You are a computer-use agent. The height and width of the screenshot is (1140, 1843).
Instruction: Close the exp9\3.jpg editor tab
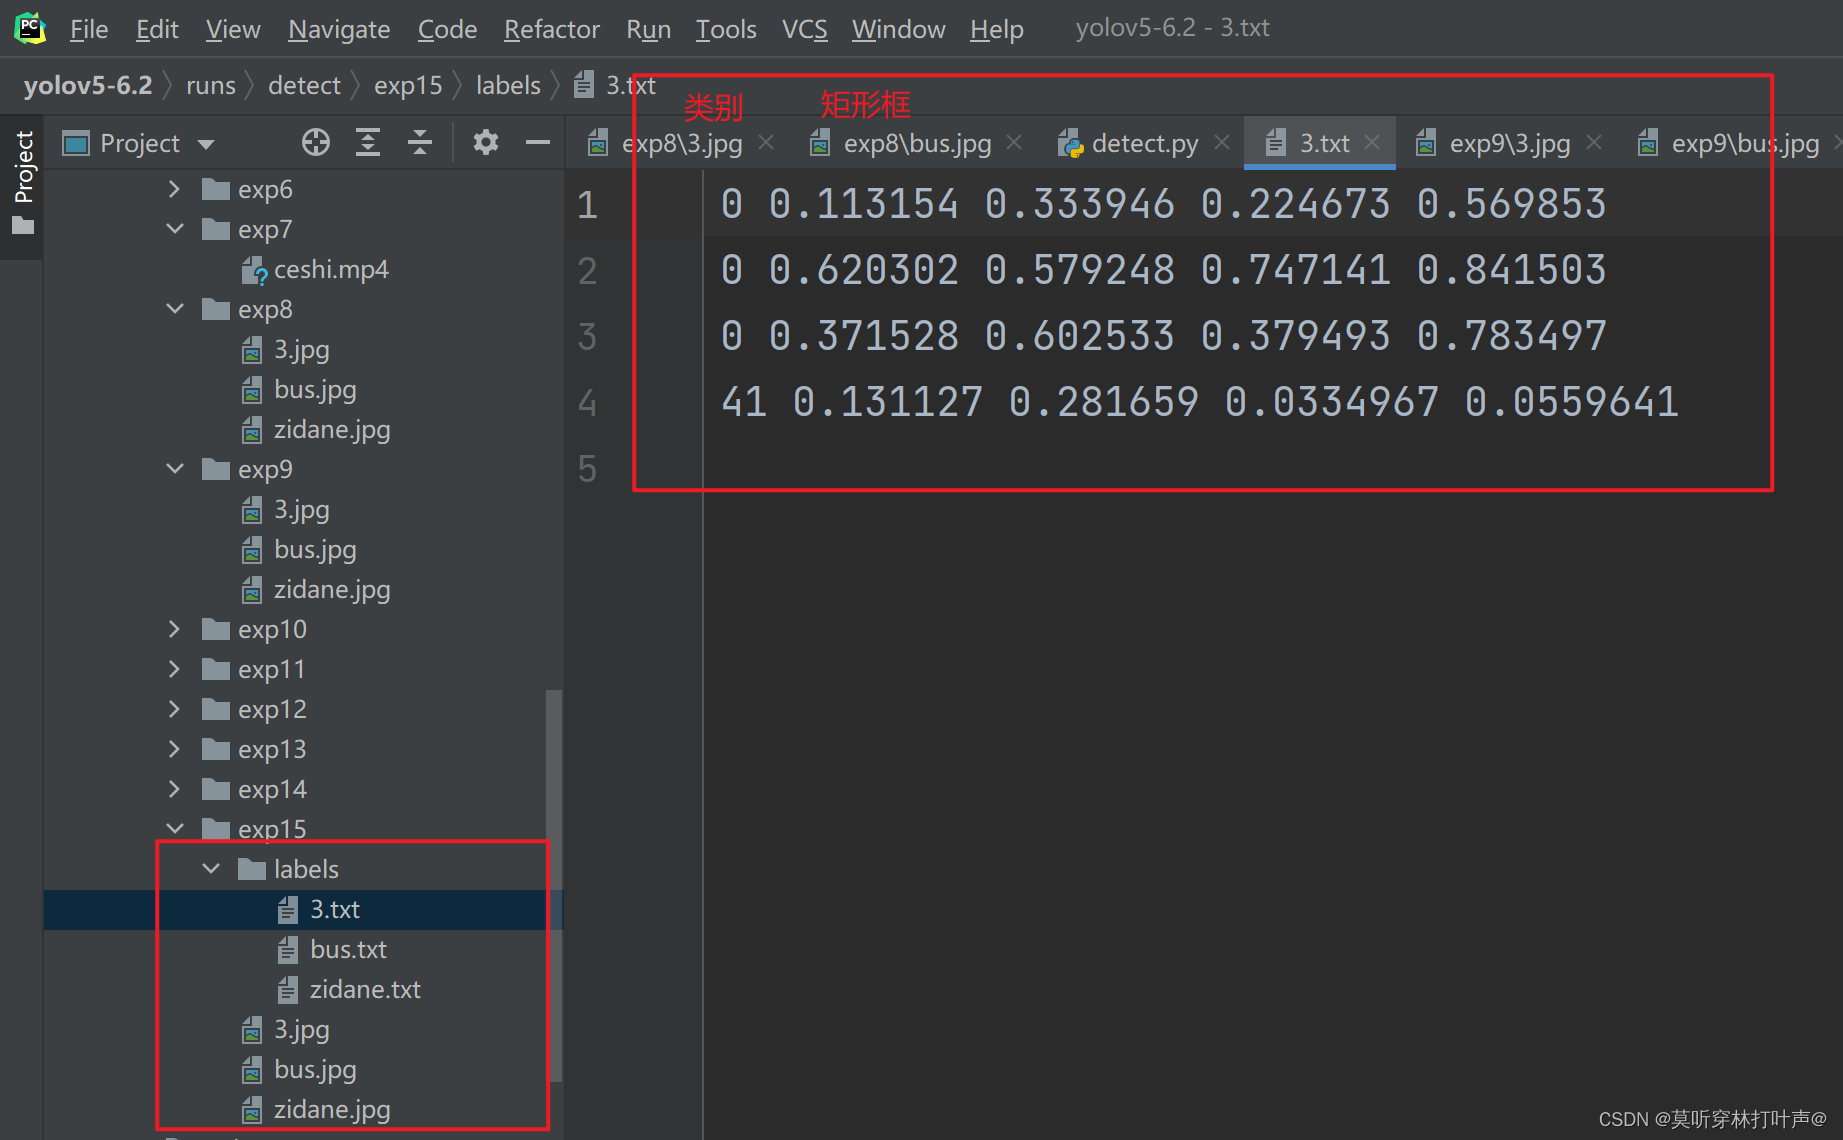tap(1594, 143)
